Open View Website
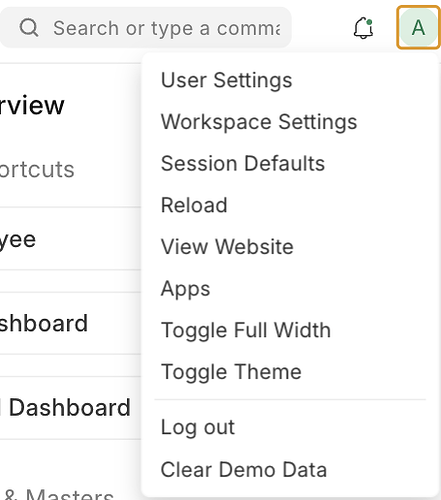Image resolution: width=441 pixels, height=500 pixels. coord(227,247)
